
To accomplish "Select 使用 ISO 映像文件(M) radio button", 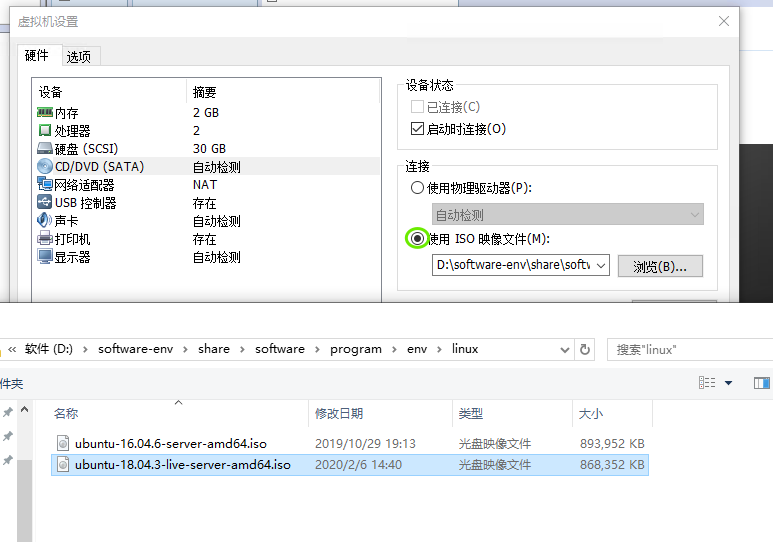I will click(417, 239).
